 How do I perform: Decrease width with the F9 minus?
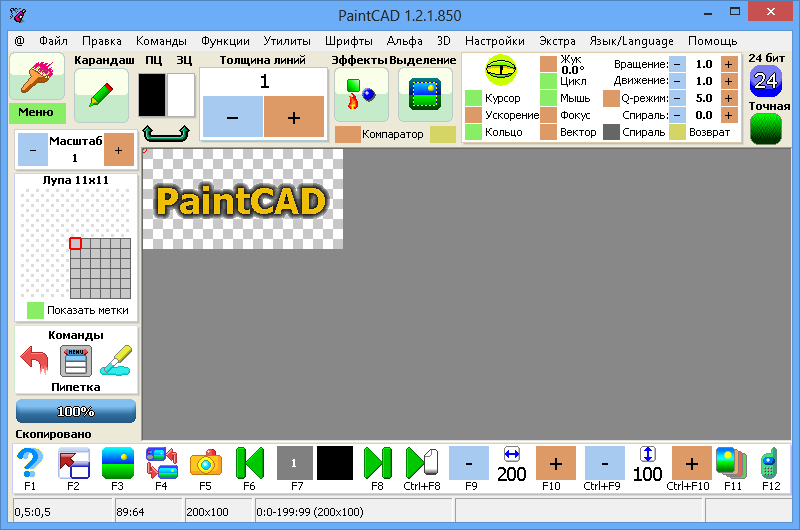click(x=469, y=463)
